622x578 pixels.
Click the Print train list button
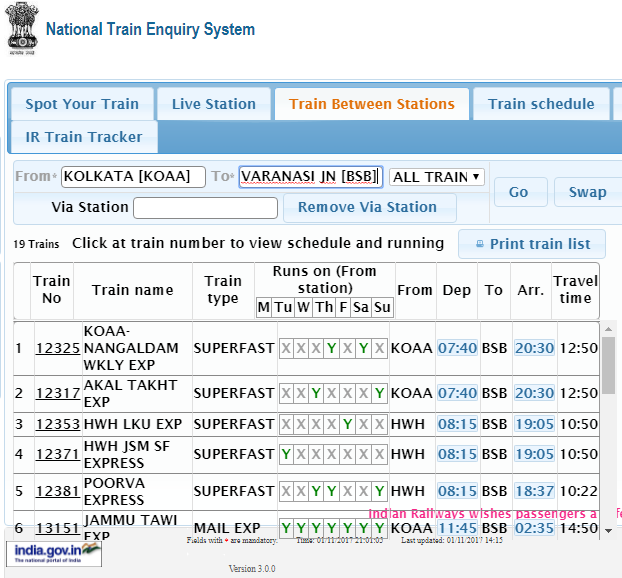tap(532, 244)
